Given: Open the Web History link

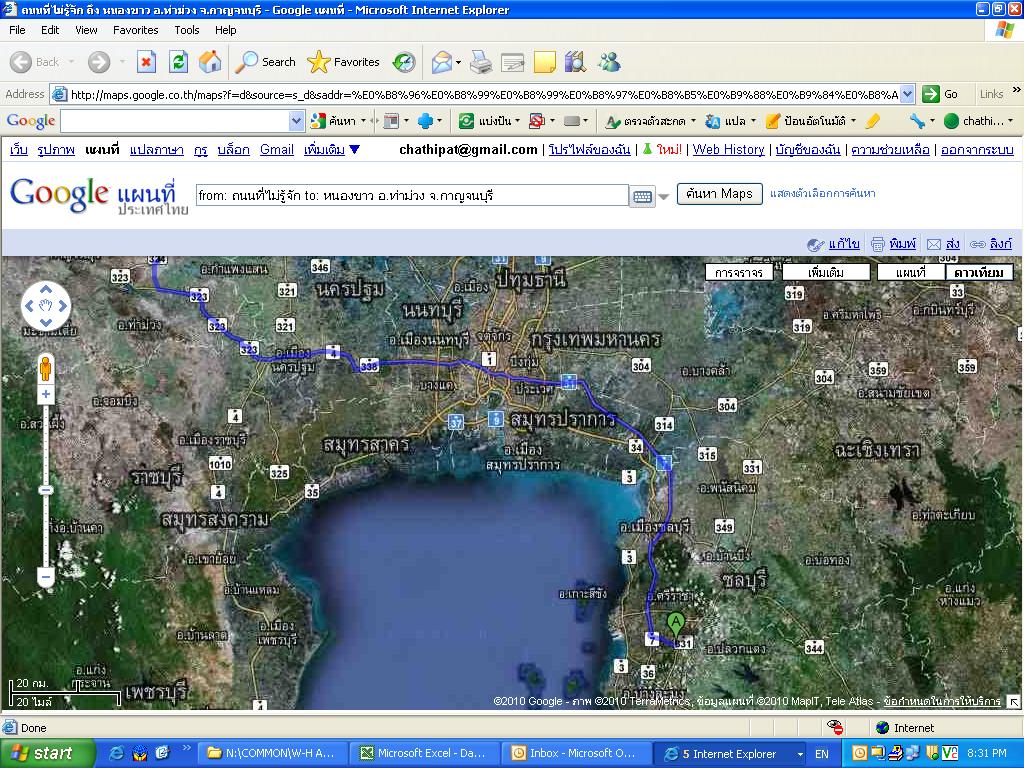Looking at the screenshot, I should pos(728,150).
